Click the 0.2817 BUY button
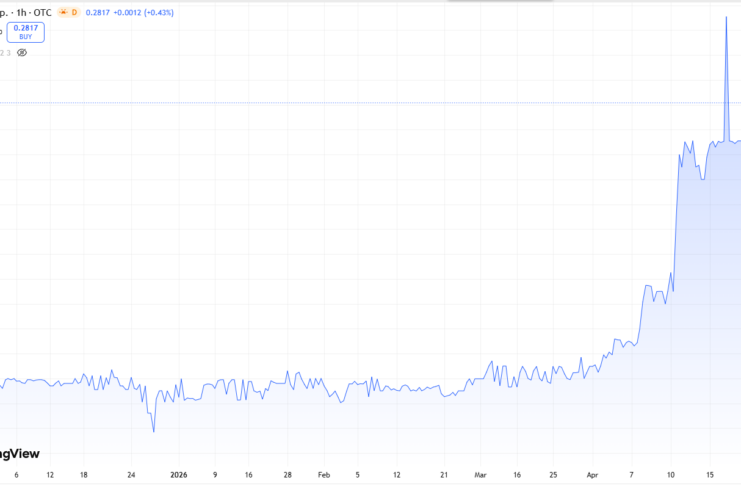Viewport: 741px width, 486px height. click(x=25, y=32)
